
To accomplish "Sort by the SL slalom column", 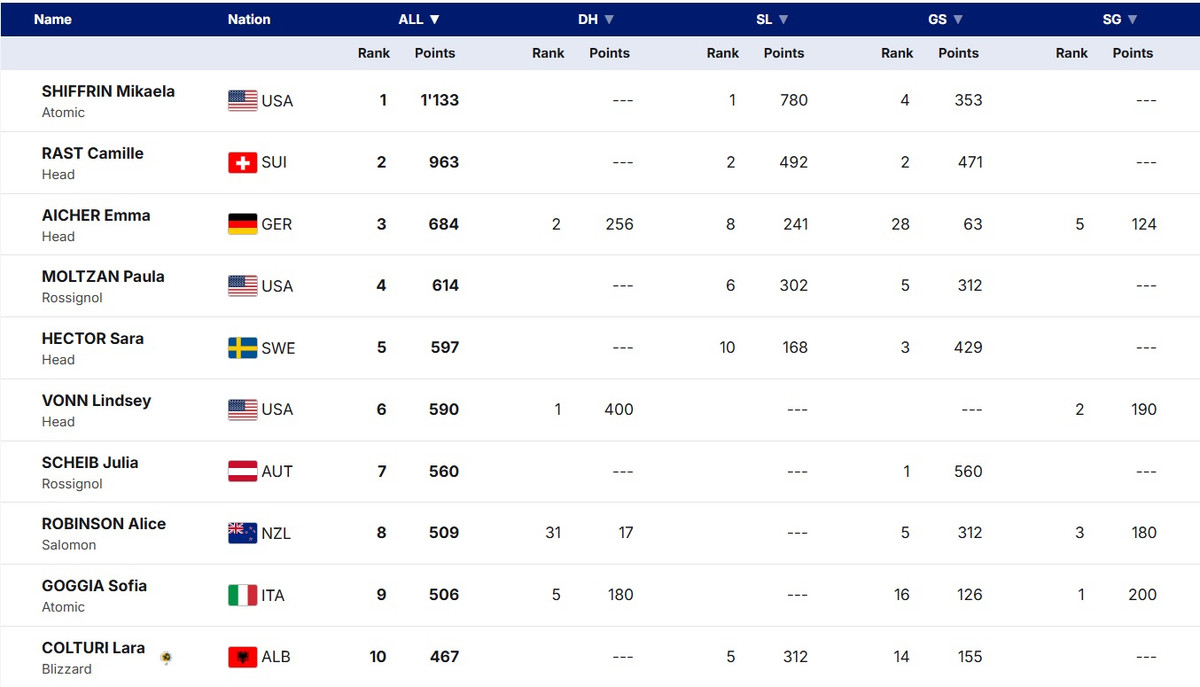I will tap(770, 19).
